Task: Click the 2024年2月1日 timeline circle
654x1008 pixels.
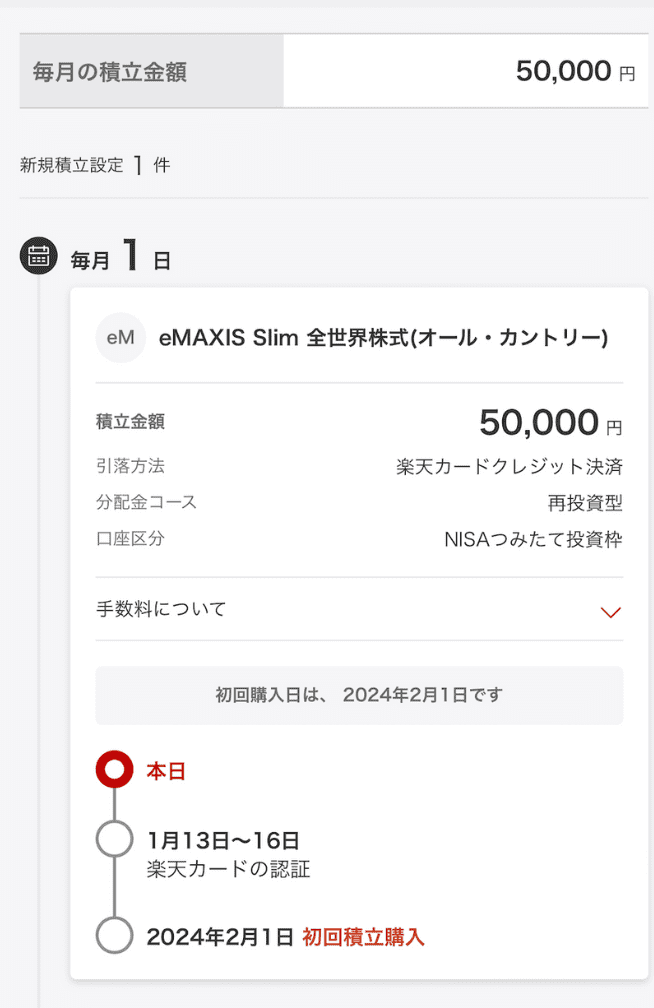Action: [x=114, y=935]
